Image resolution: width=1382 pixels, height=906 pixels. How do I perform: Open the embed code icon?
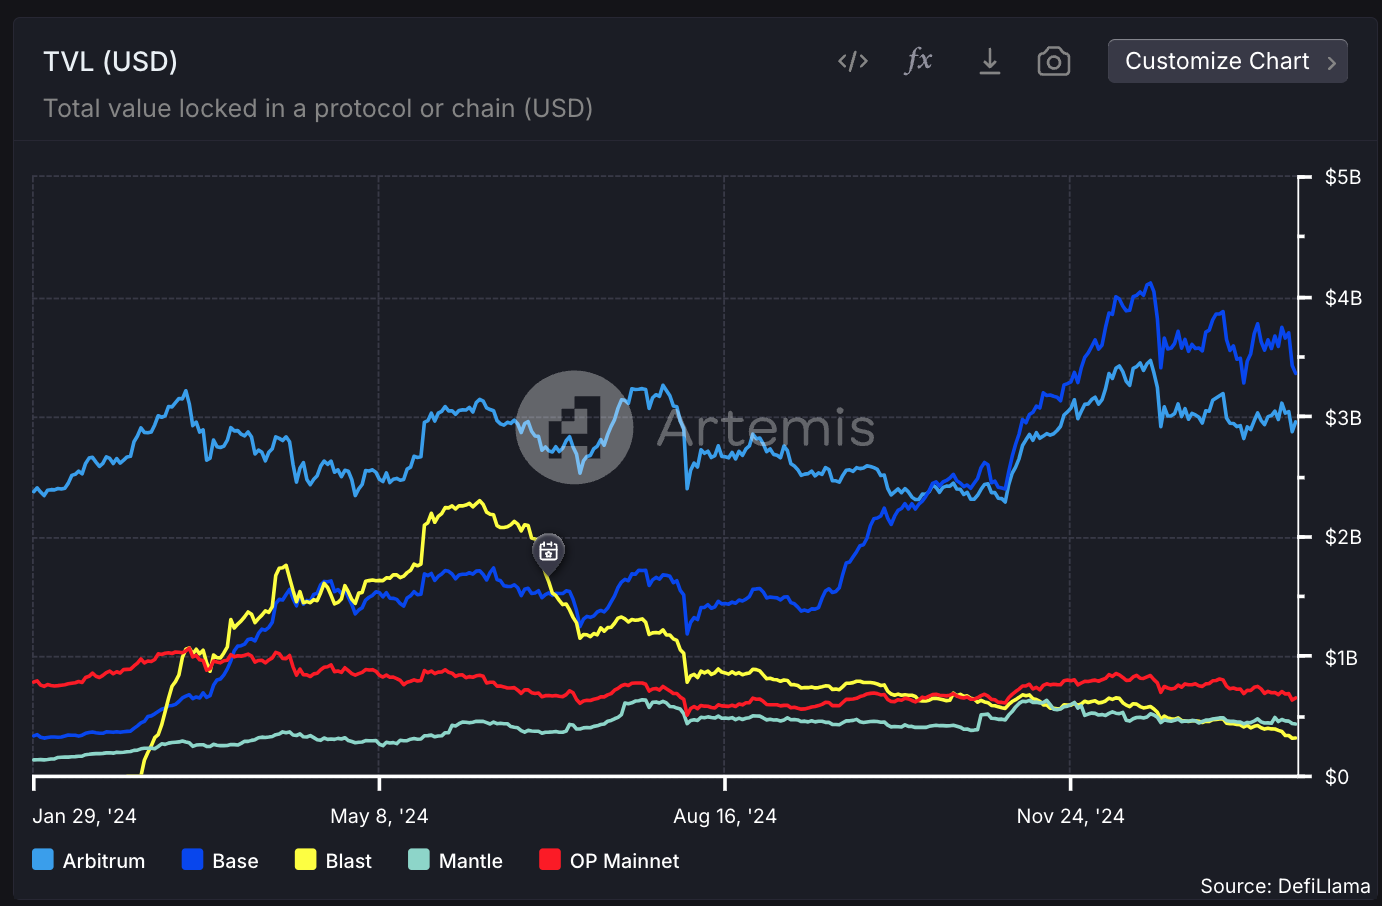coord(852,62)
